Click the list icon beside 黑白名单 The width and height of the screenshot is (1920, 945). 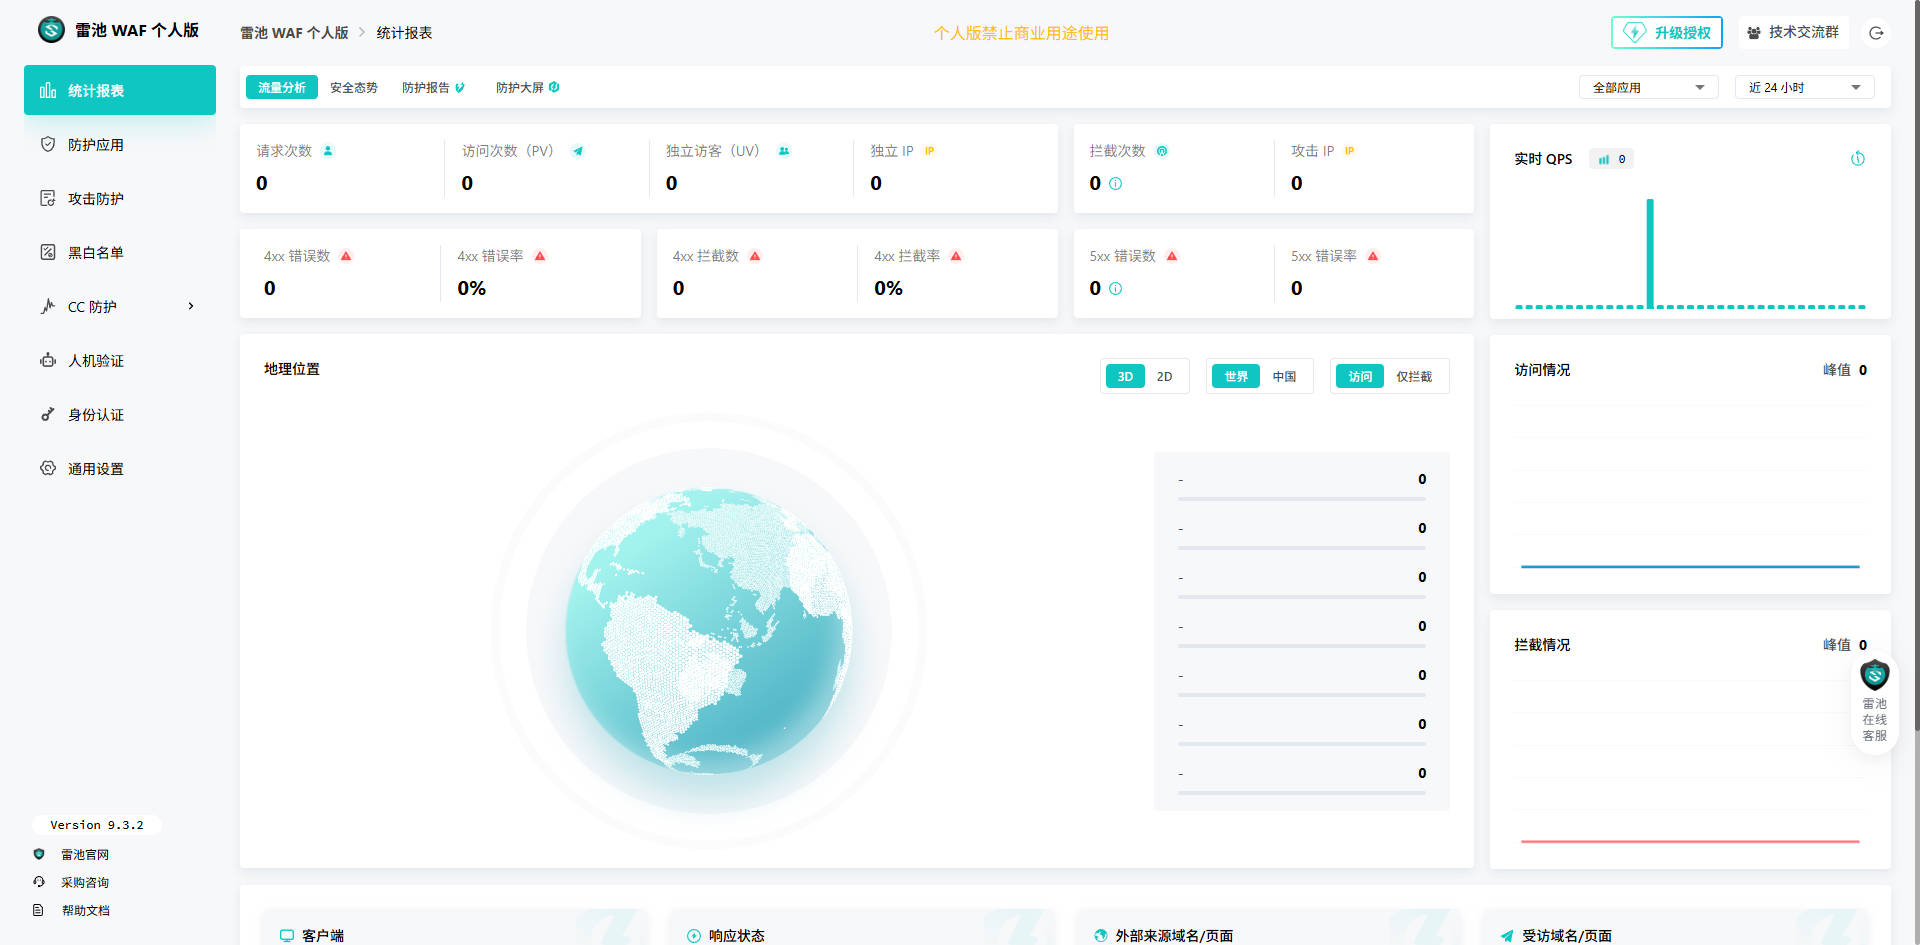point(48,252)
